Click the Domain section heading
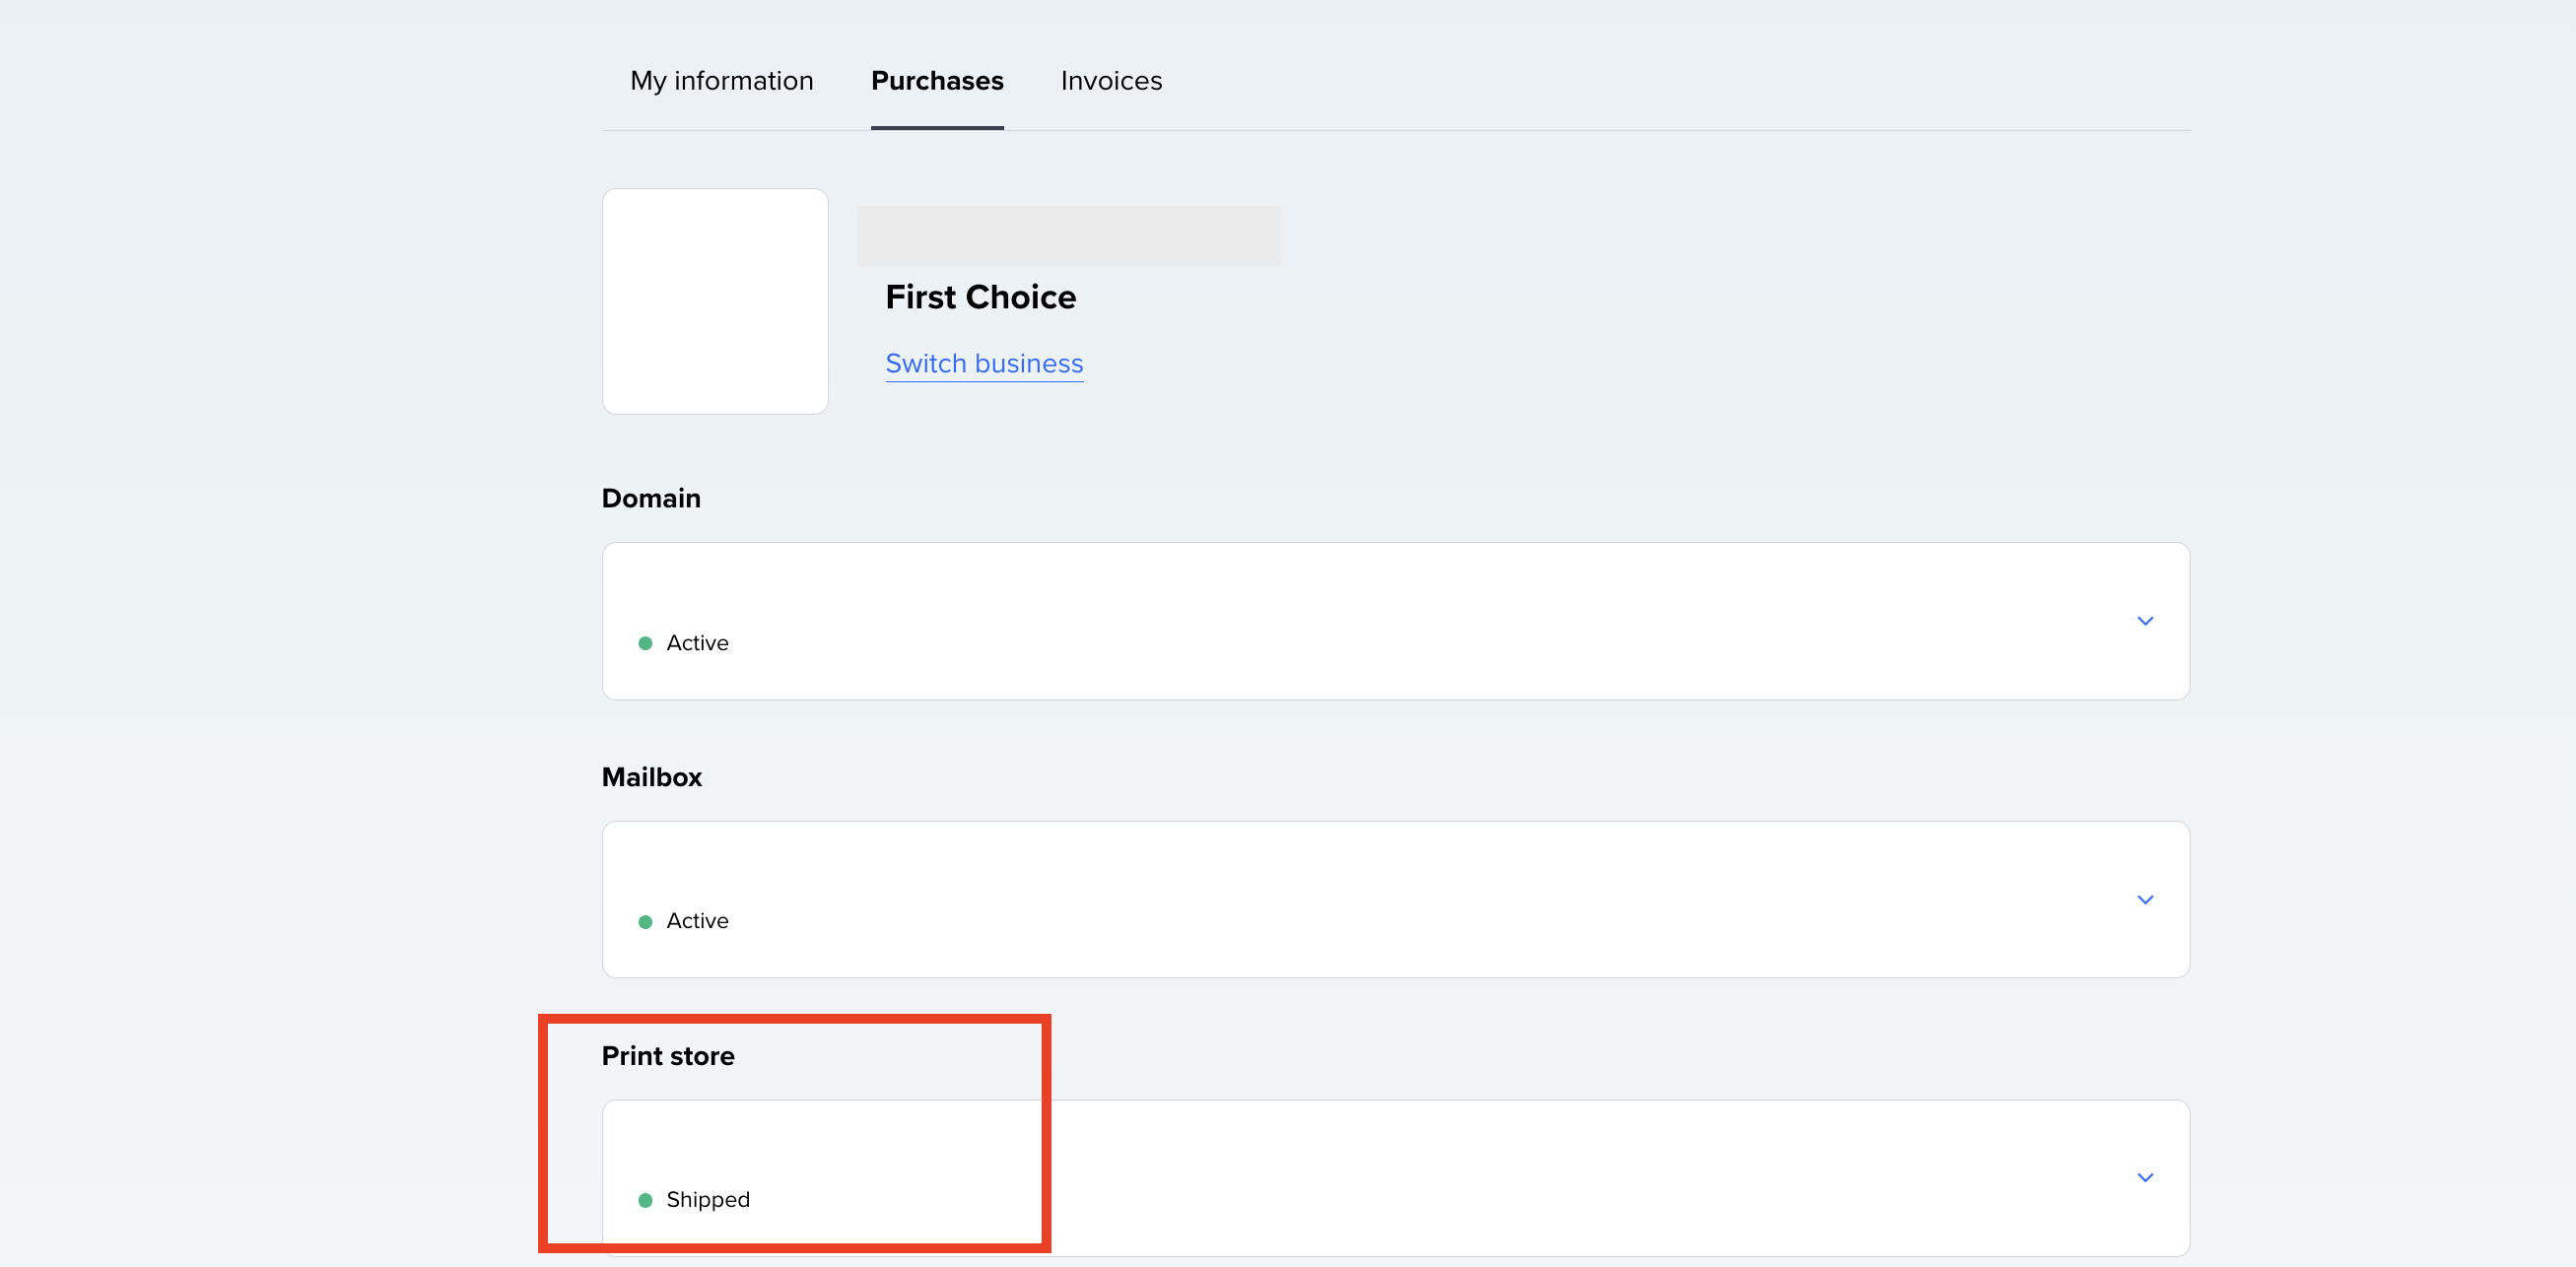This screenshot has width=2576, height=1267. click(x=651, y=498)
